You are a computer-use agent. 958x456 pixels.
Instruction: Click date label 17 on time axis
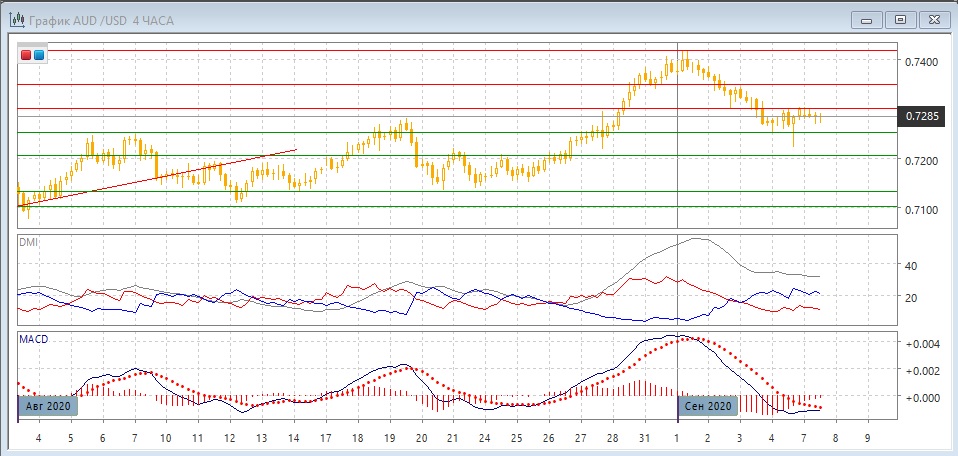pos(325,438)
